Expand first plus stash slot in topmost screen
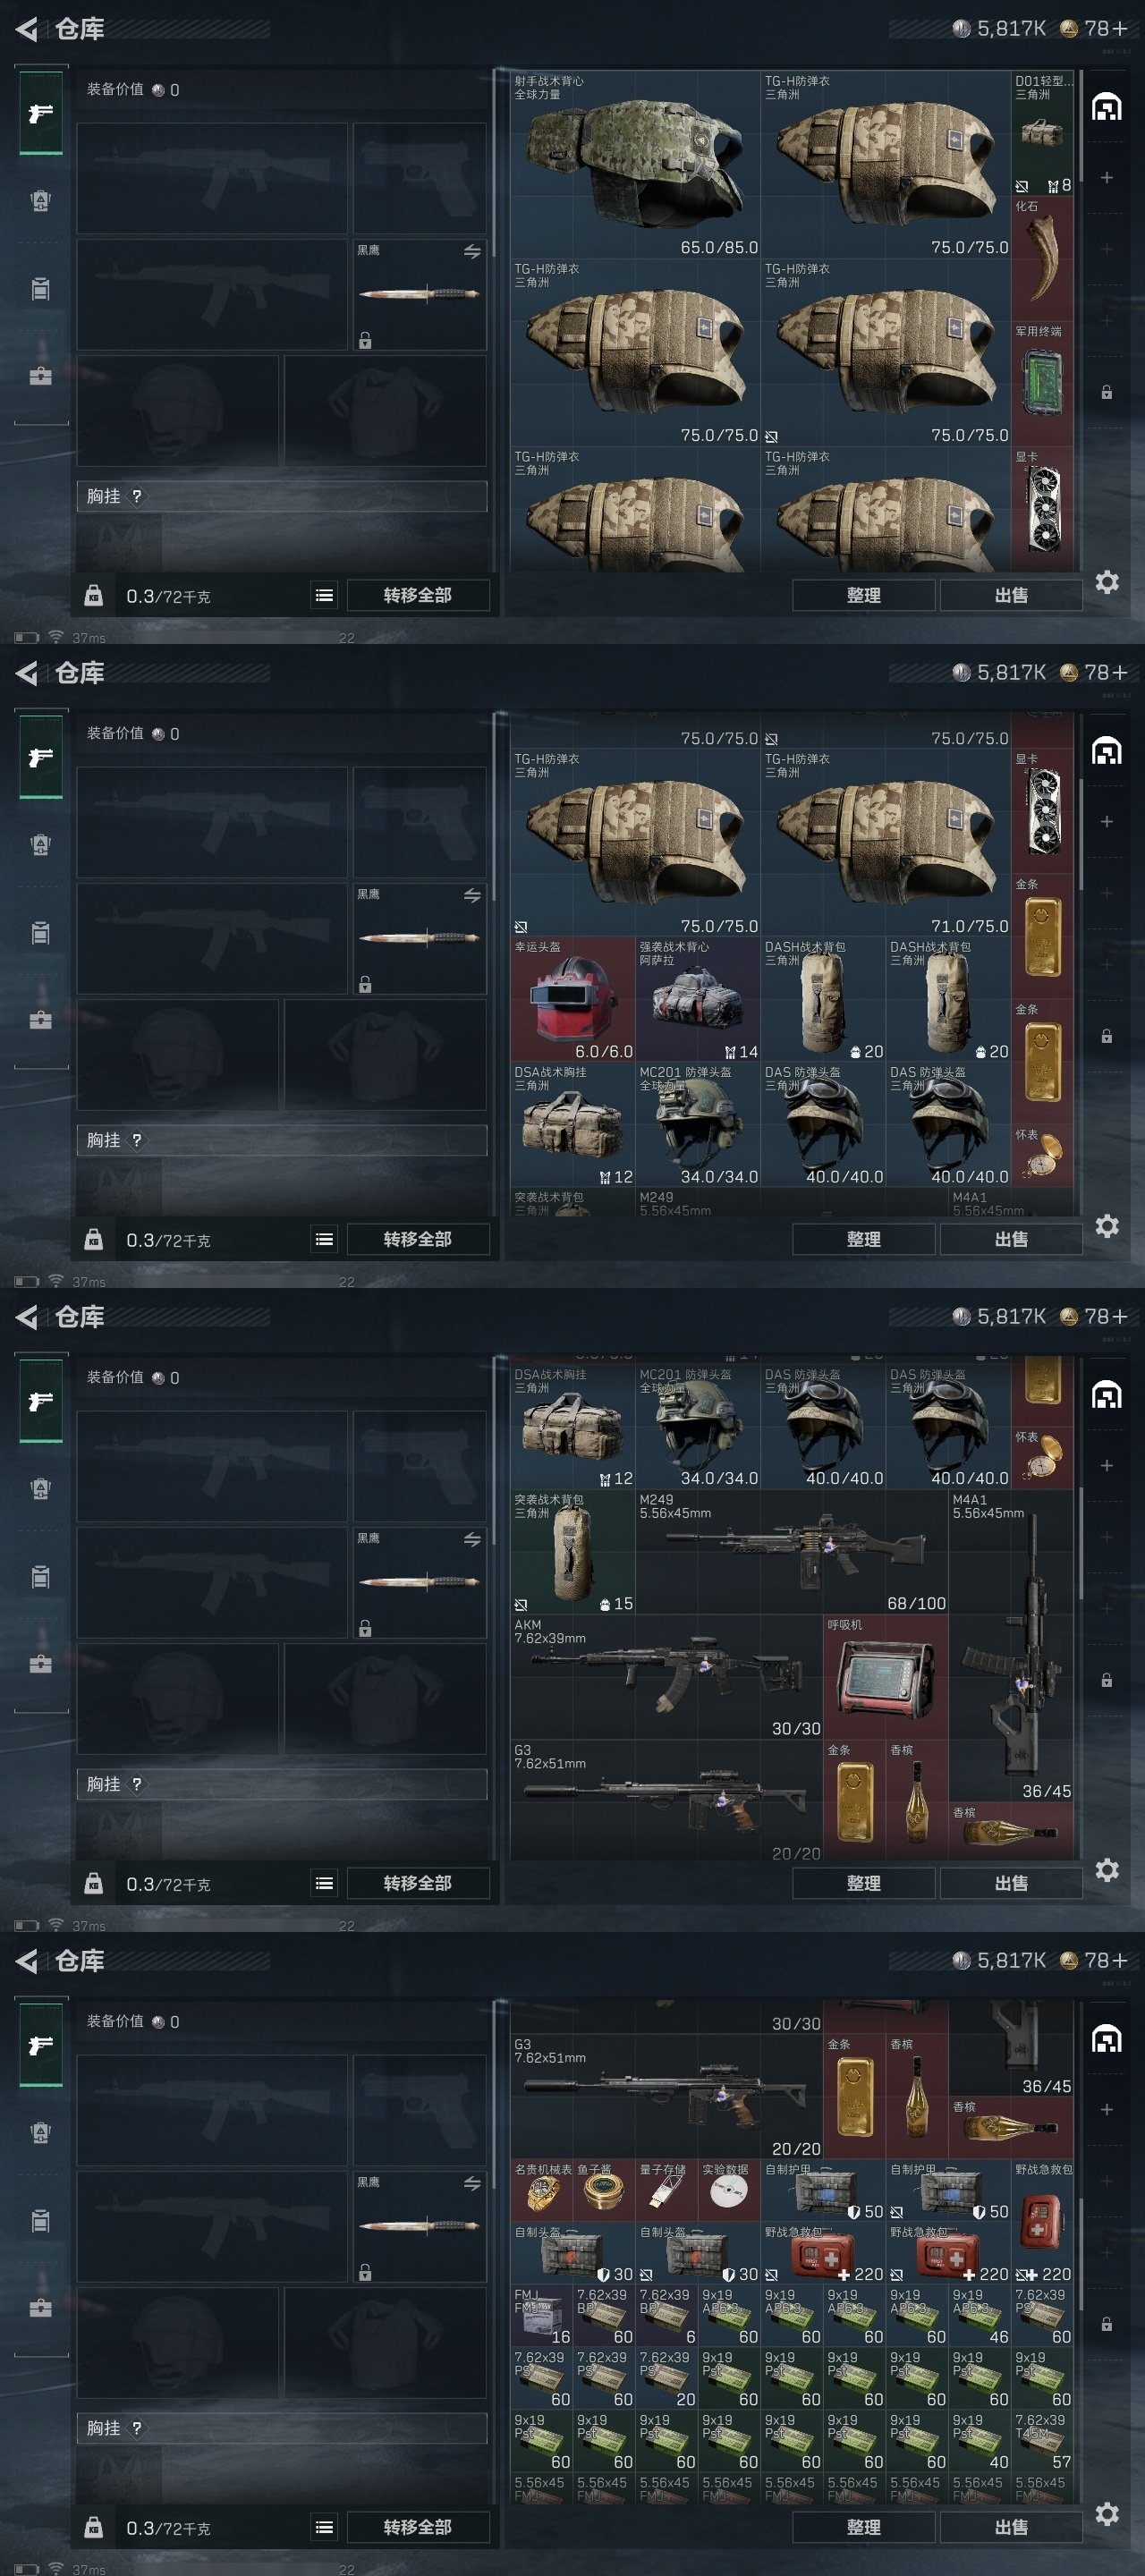This screenshot has width=1145, height=2576. coord(1106,178)
